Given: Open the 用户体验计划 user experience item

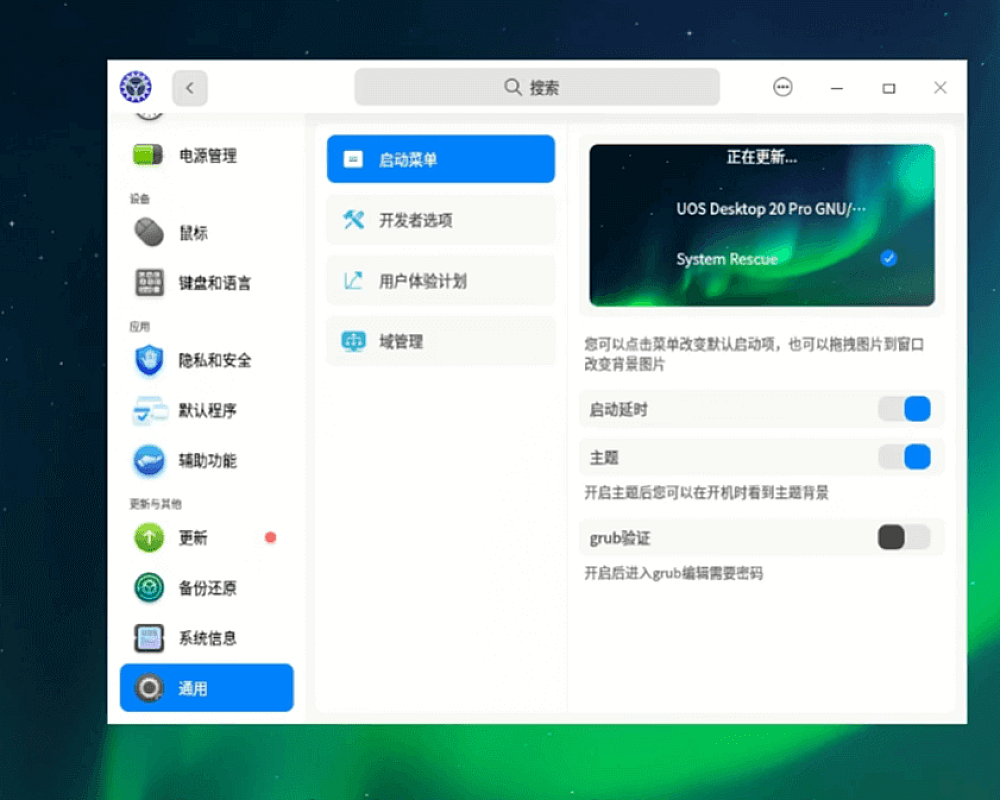Looking at the screenshot, I should click(440, 281).
